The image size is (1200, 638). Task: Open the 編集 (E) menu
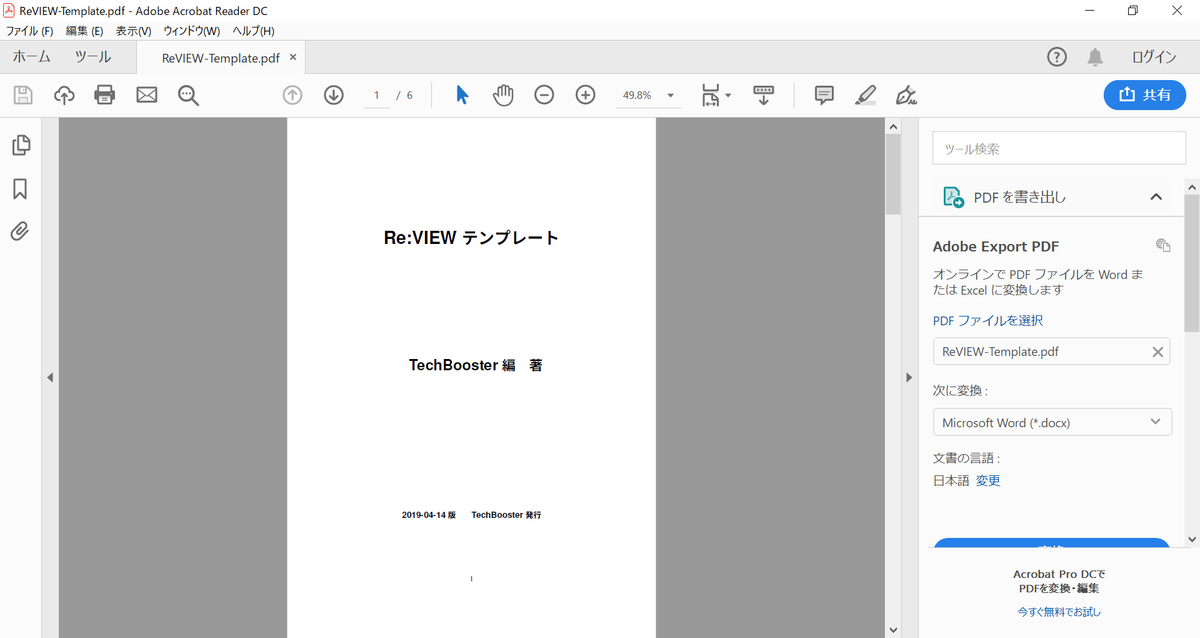click(84, 31)
